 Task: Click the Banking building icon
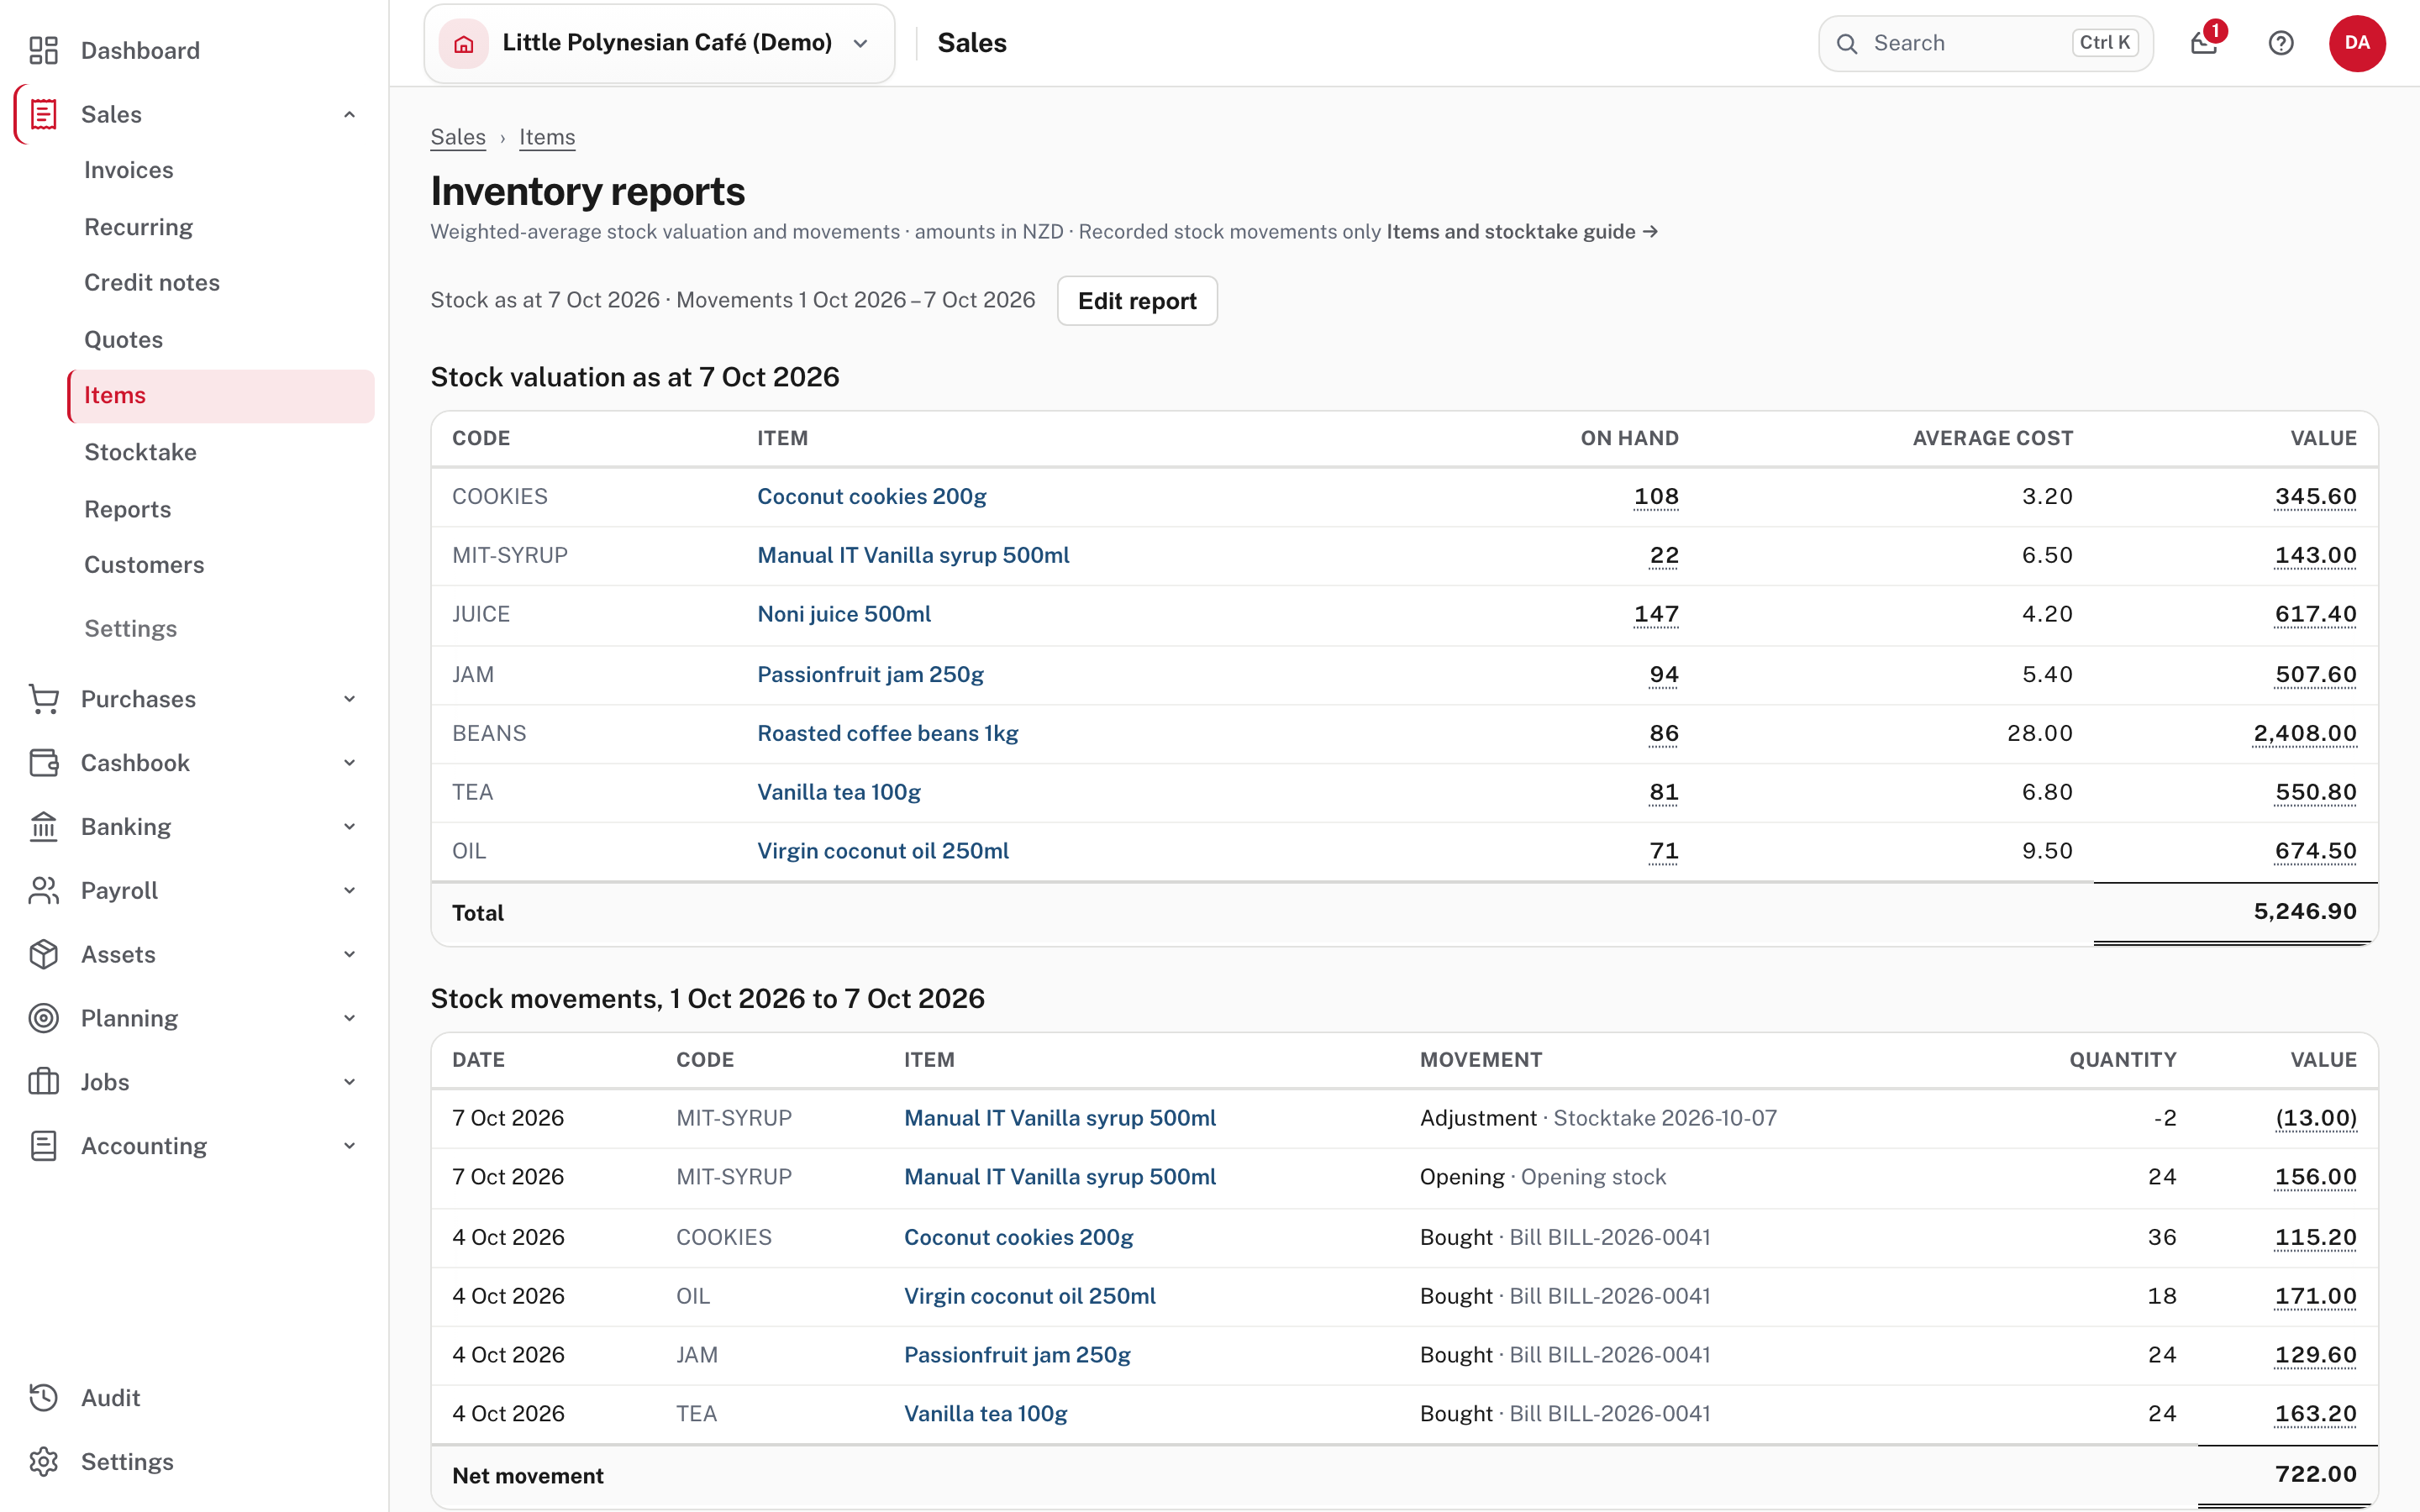click(43, 827)
